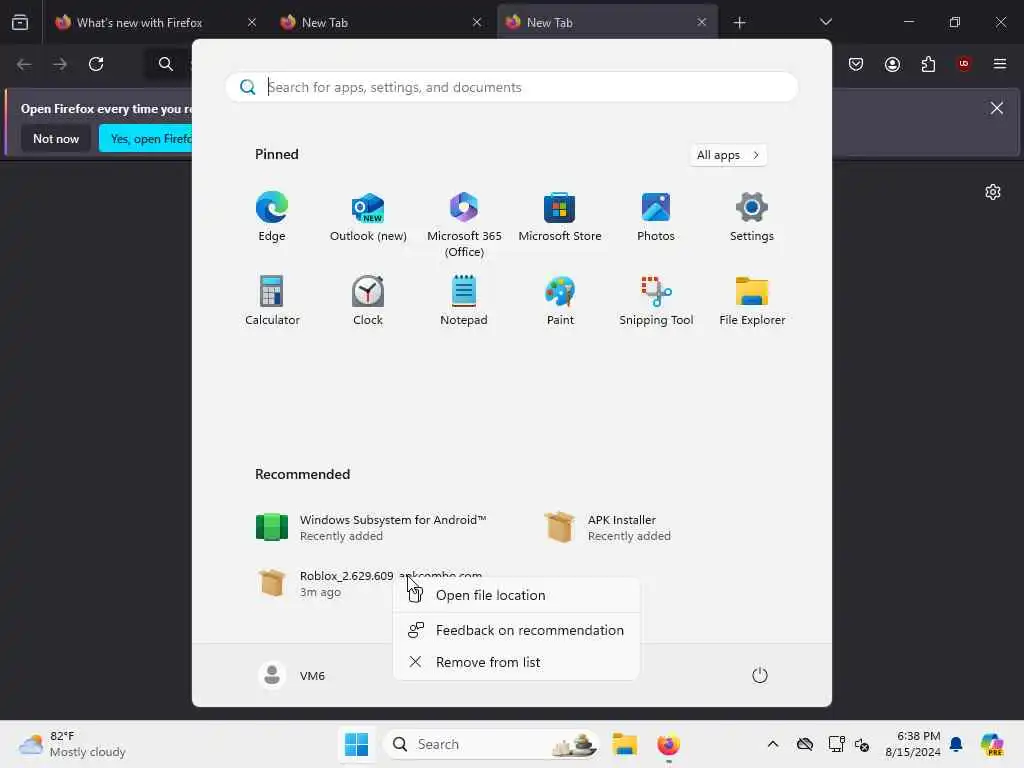Dismiss the Firefox notification bar
Screen dimensions: 1024x768
coord(997,108)
